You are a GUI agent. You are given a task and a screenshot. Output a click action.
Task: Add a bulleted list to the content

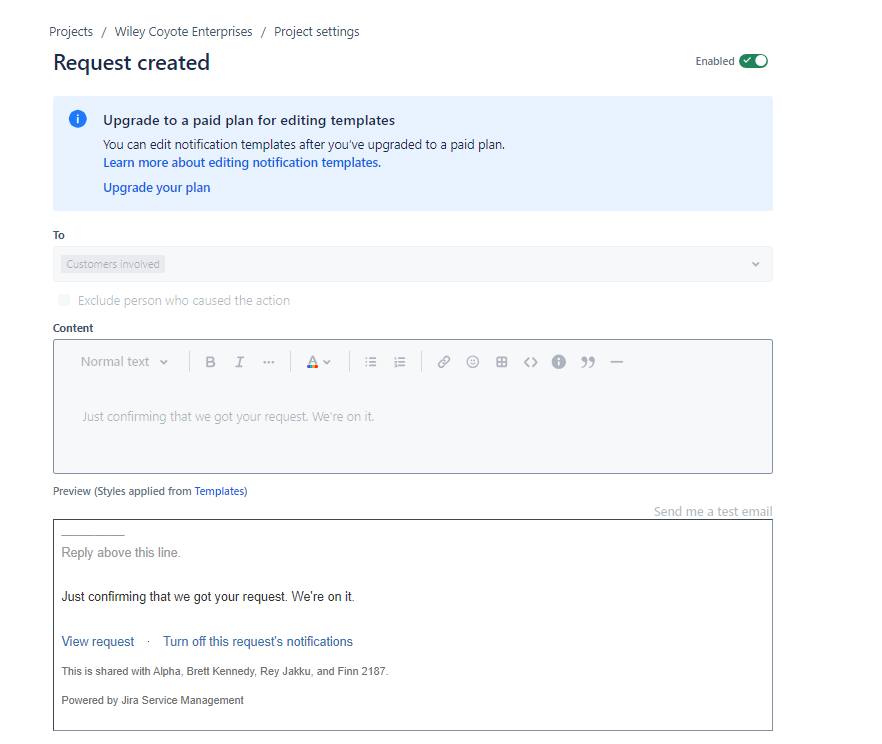pos(370,361)
